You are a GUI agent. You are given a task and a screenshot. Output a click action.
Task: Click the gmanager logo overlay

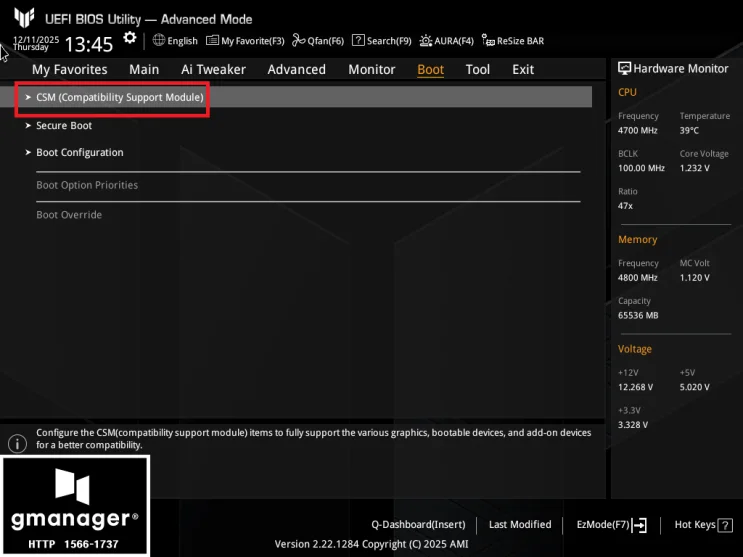75,506
